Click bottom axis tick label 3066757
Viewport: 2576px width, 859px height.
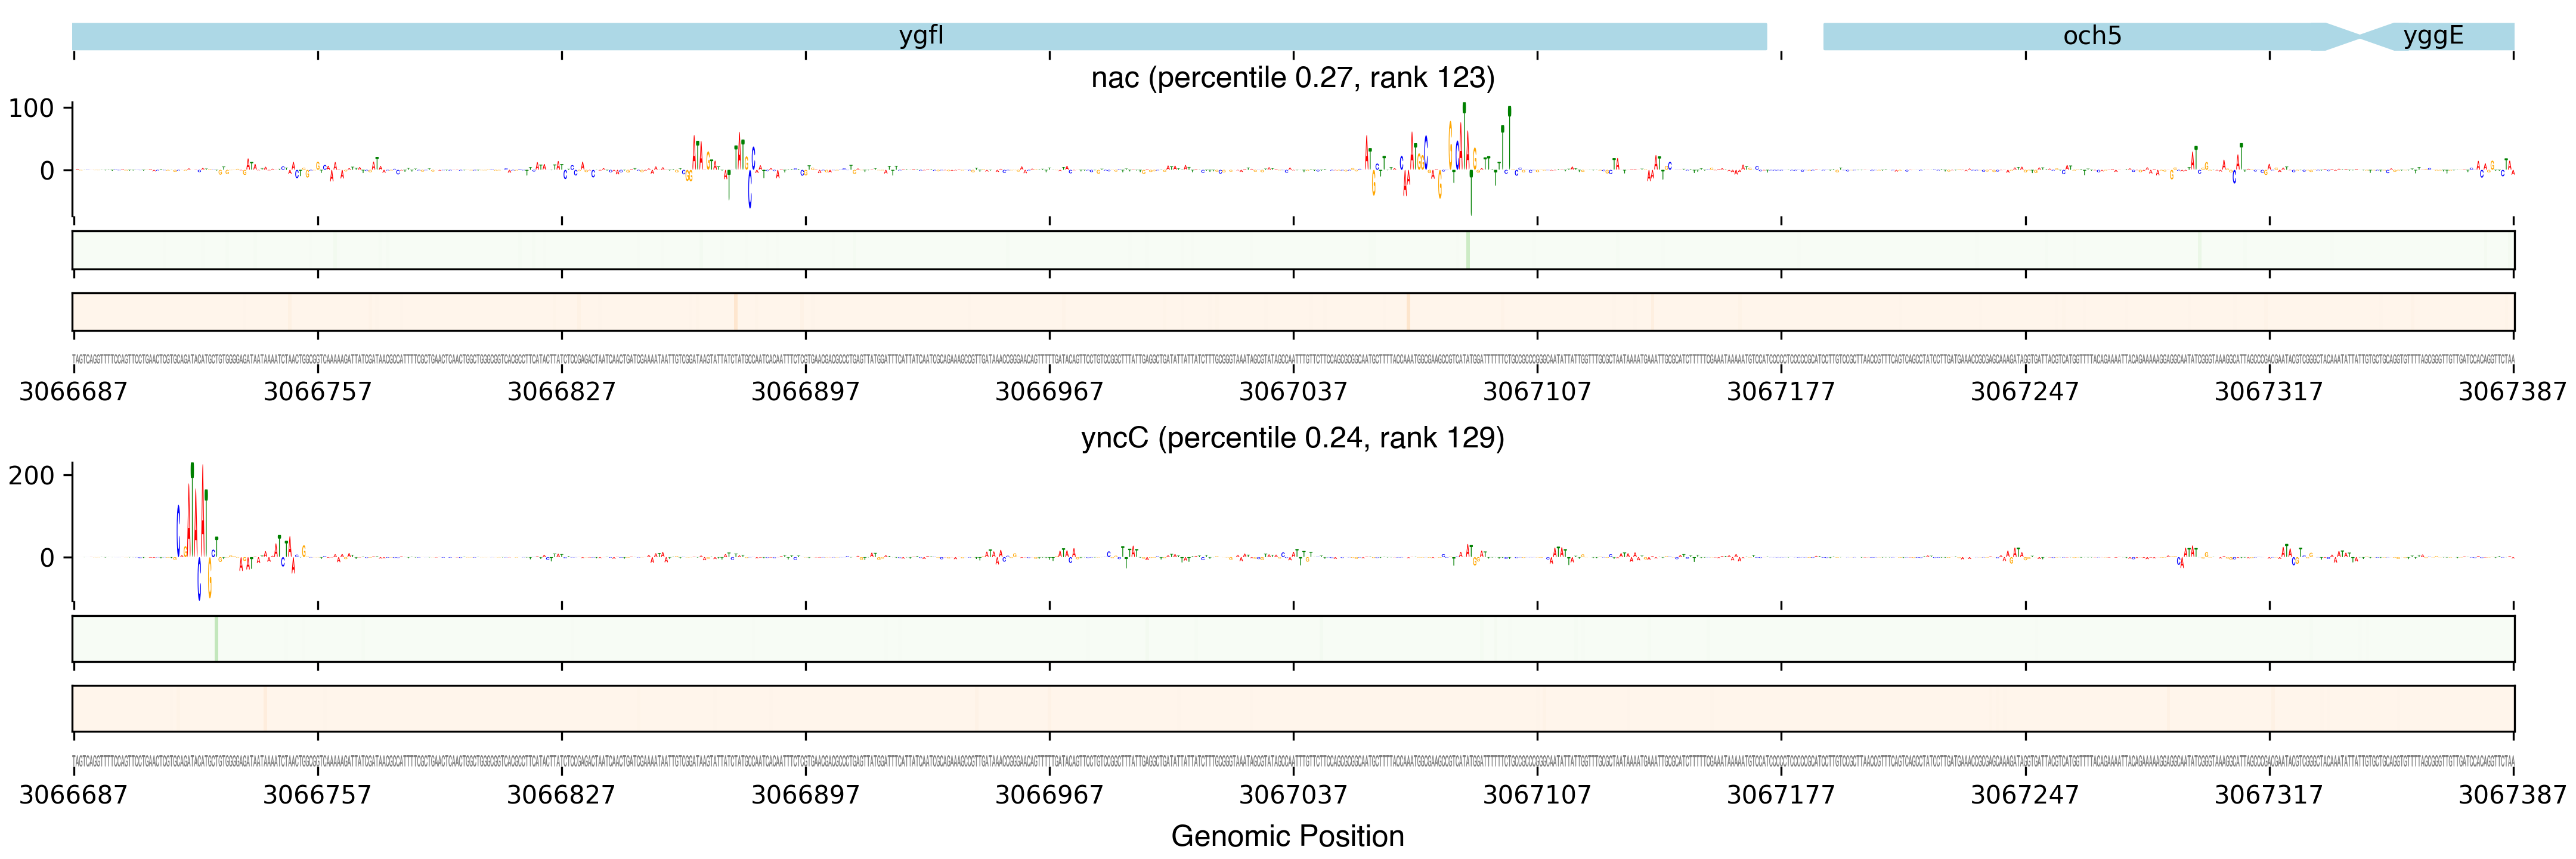[x=317, y=795]
